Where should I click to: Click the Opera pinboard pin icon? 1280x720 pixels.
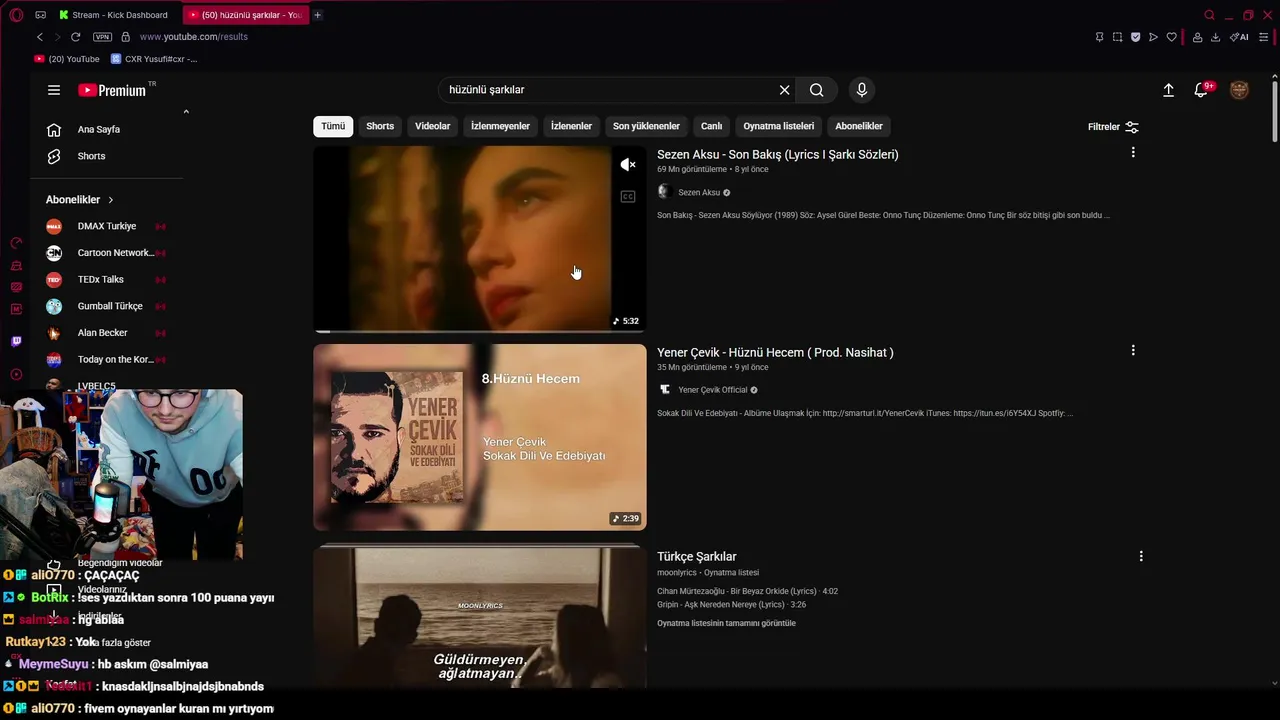(1099, 37)
